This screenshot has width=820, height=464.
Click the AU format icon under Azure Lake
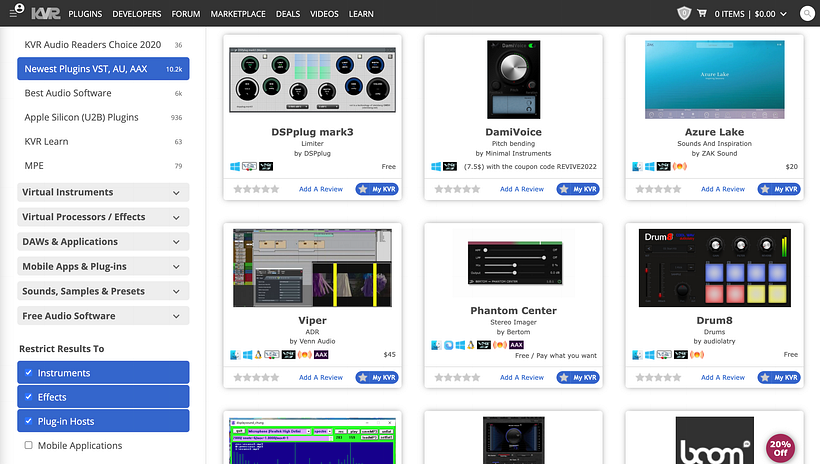pos(679,166)
